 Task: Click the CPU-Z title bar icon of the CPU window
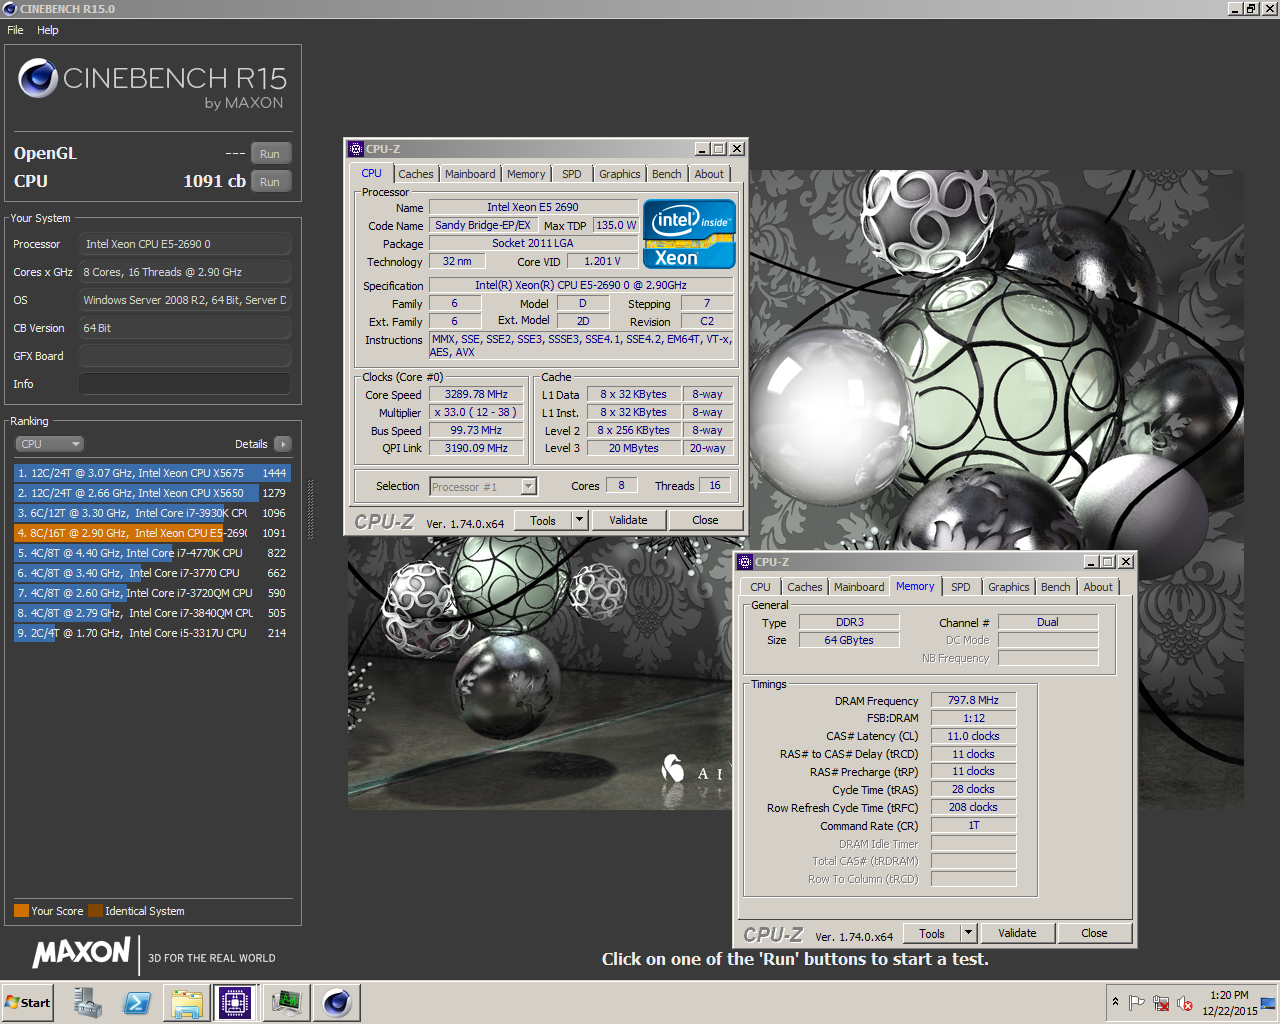coord(356,149)
